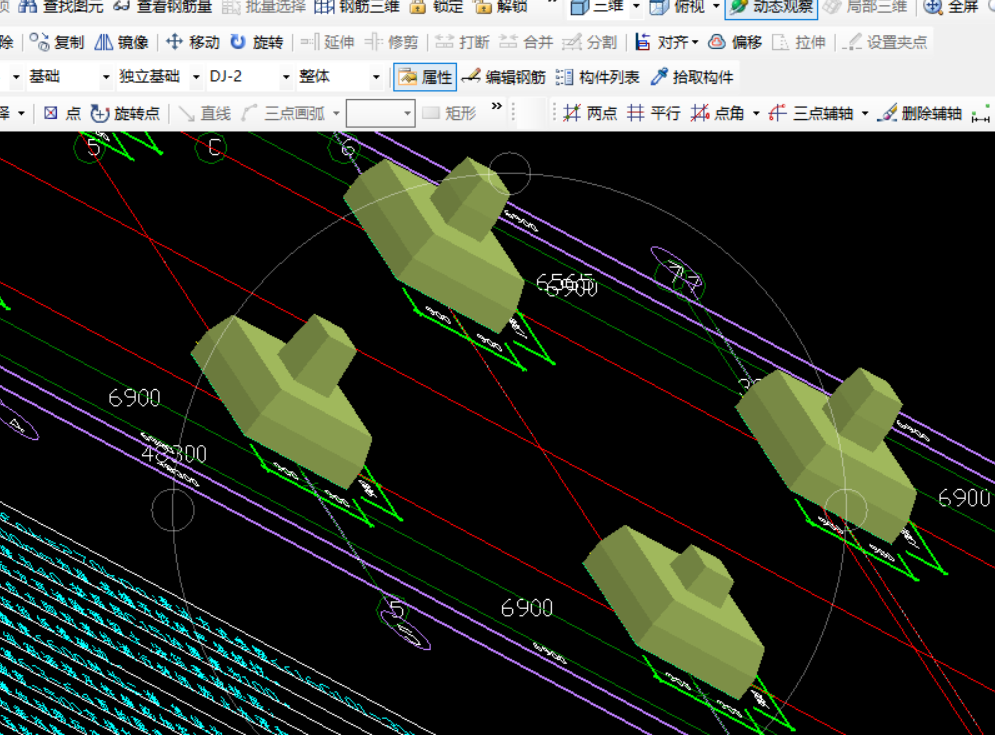Open the 对齐 align dropdown
995x735 pixels.
667,42
